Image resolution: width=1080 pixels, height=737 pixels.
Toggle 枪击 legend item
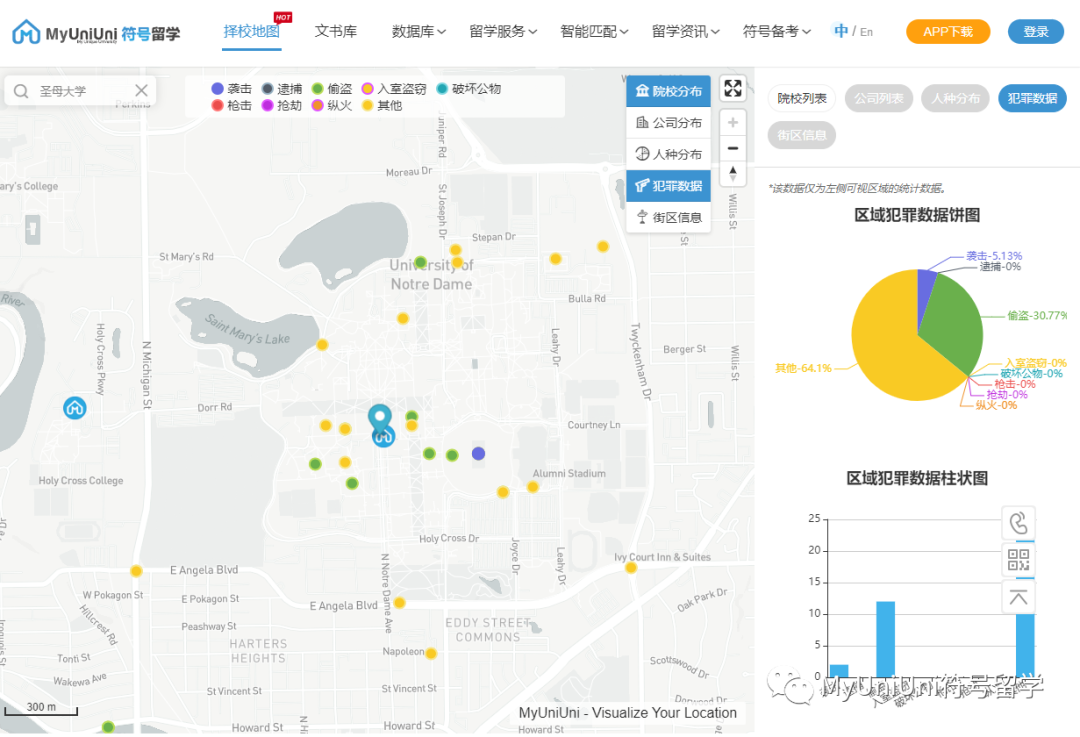pyautogui.click(x=231, y=105)
